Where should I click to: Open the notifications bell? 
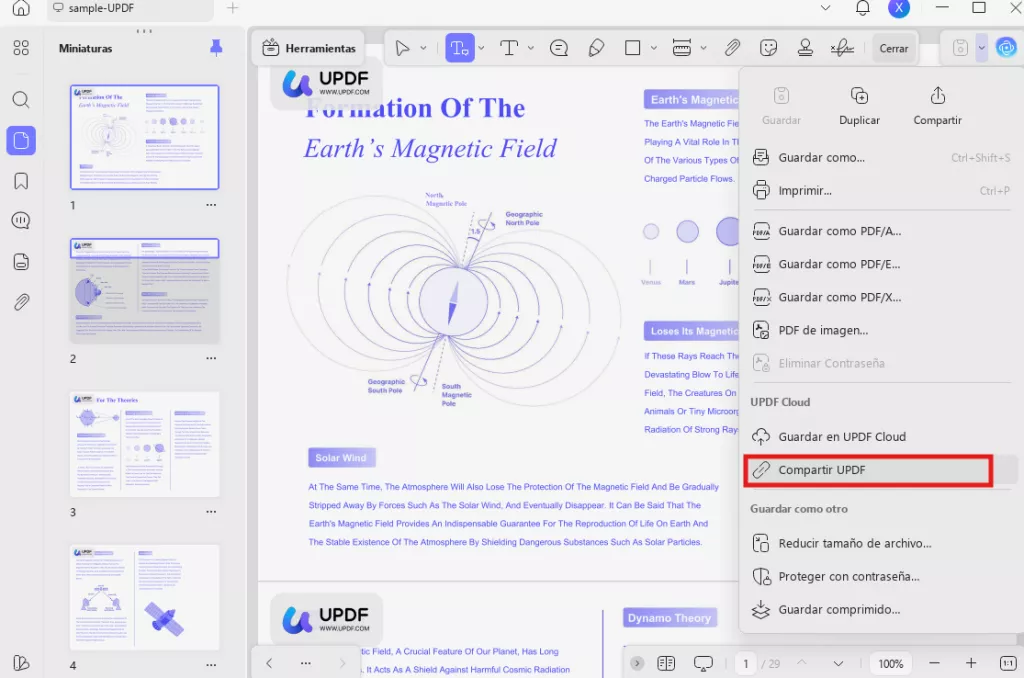863,8
